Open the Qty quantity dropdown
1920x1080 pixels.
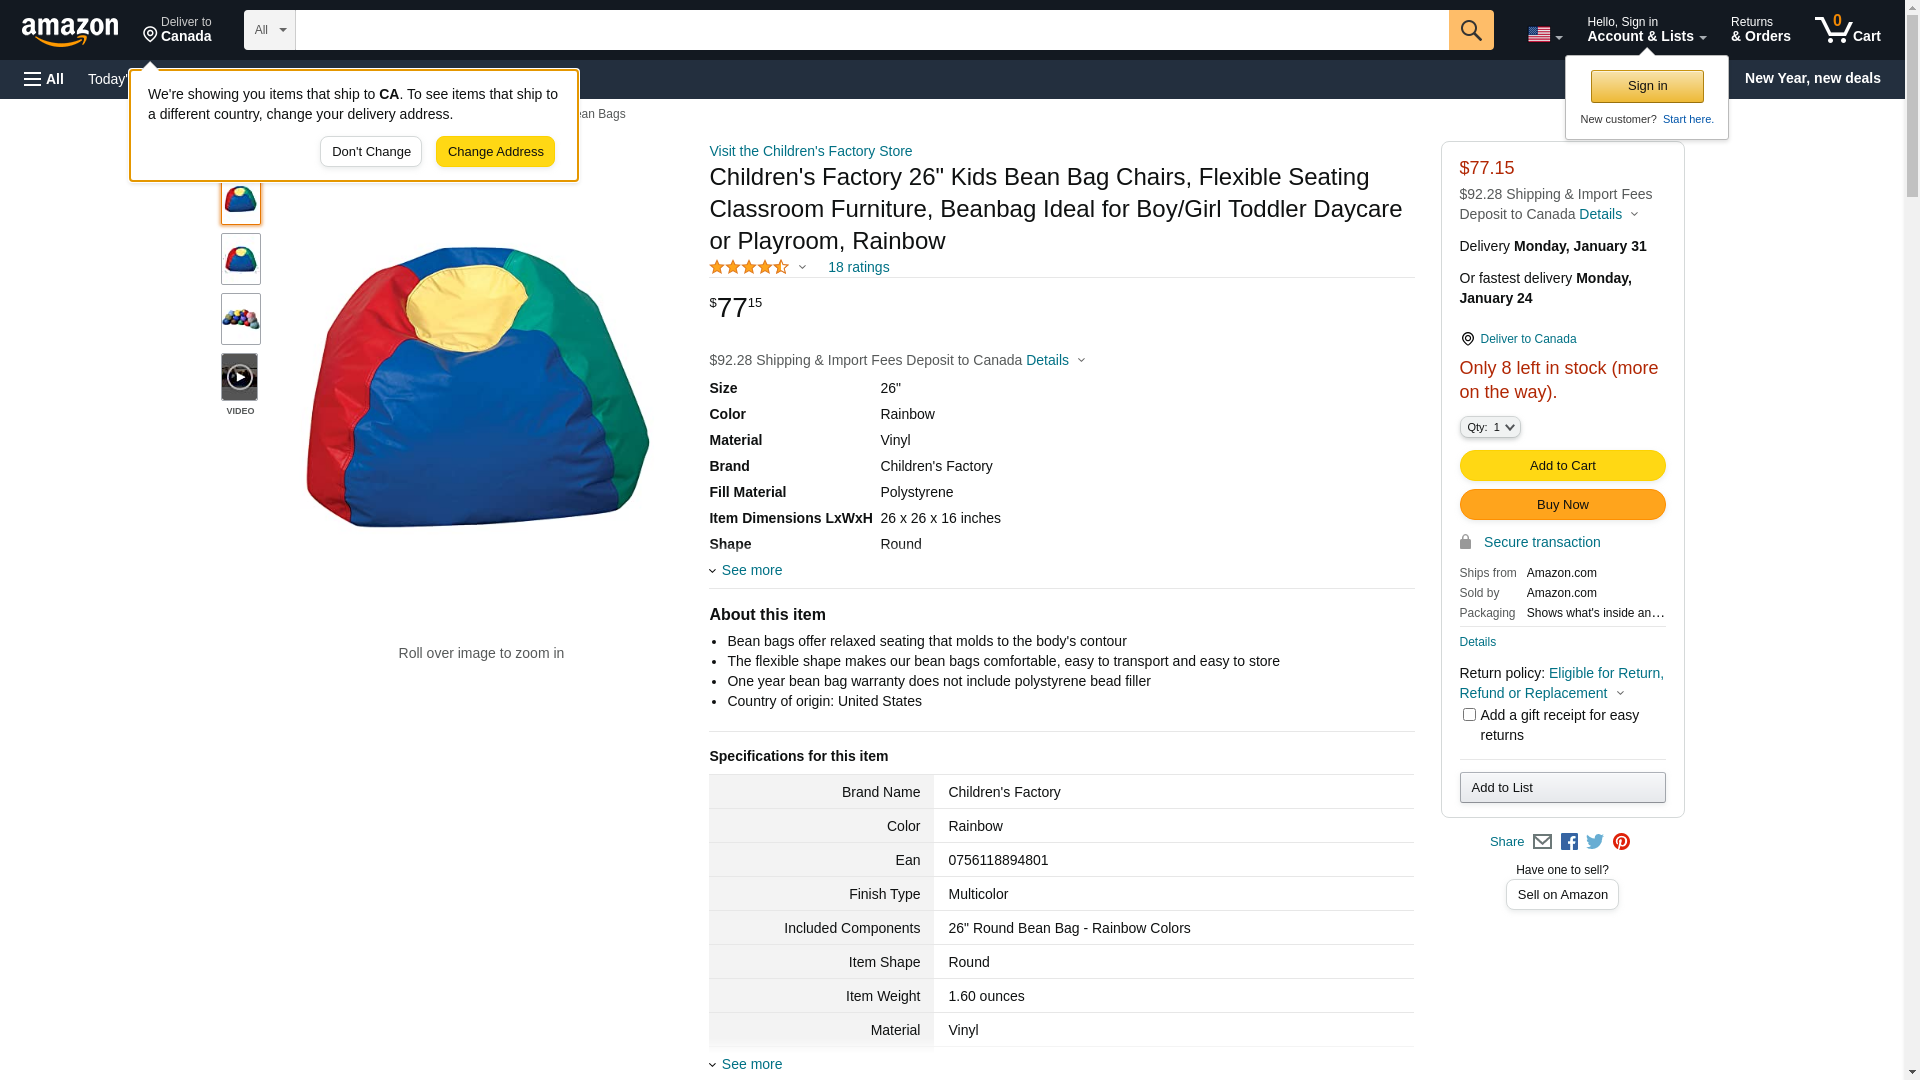[1490, 427]
